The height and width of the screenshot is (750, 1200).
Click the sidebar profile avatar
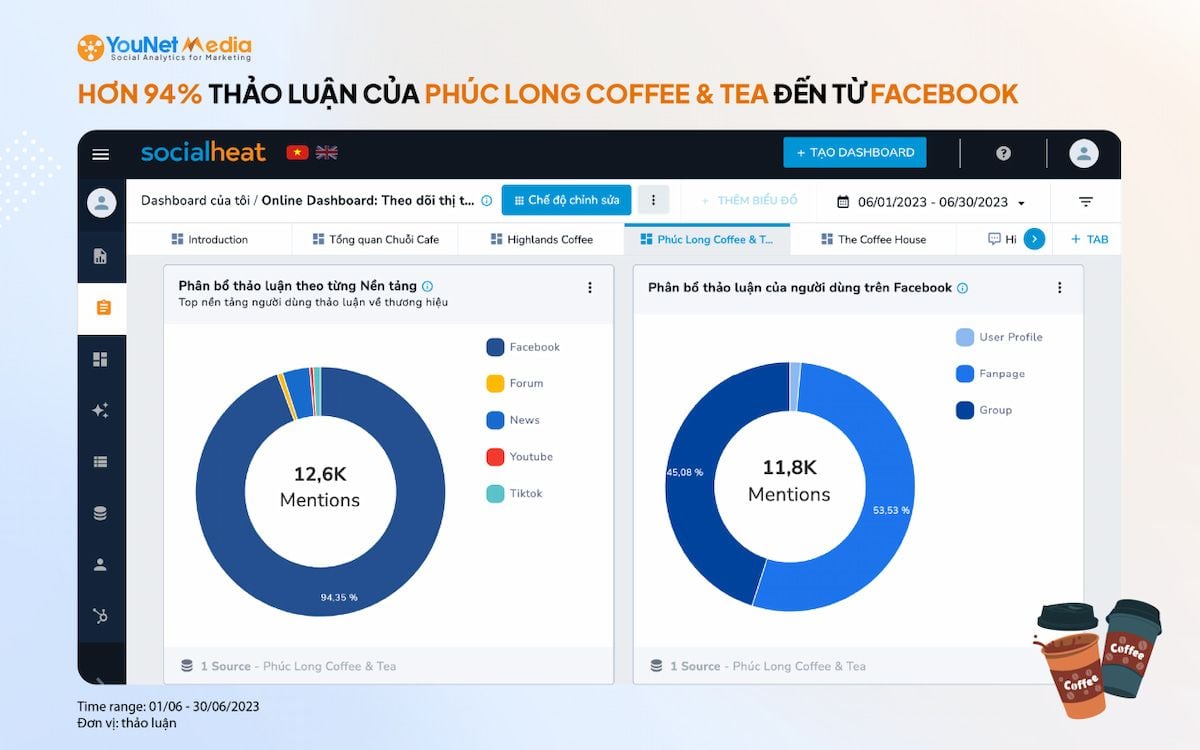coord(101,203)
